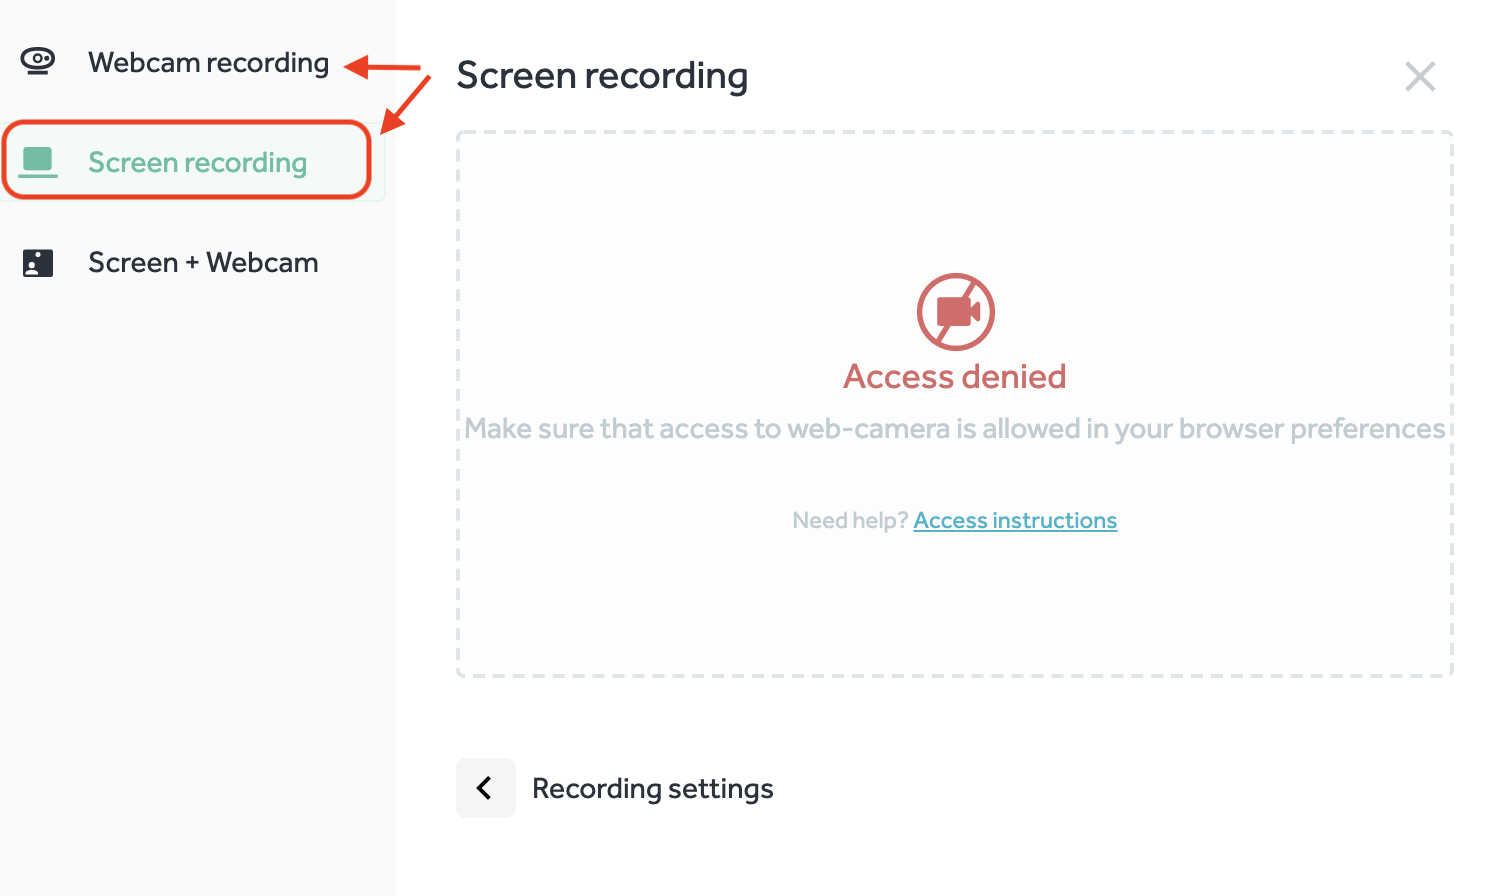1504x896 pixels.
Task: Open the Access instructions link
Action: 1015,520
